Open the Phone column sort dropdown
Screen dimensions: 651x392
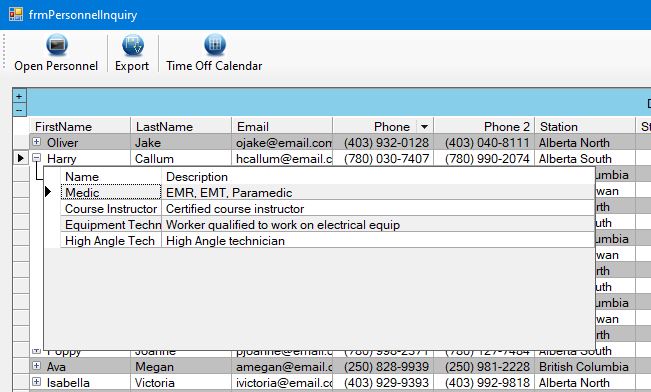point(424,126)
